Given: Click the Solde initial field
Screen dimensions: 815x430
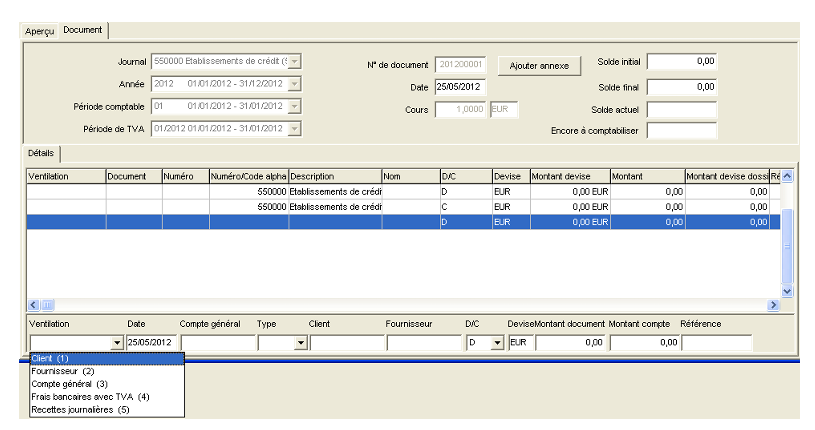Looking at the screenshot, I should click(682, 61).
